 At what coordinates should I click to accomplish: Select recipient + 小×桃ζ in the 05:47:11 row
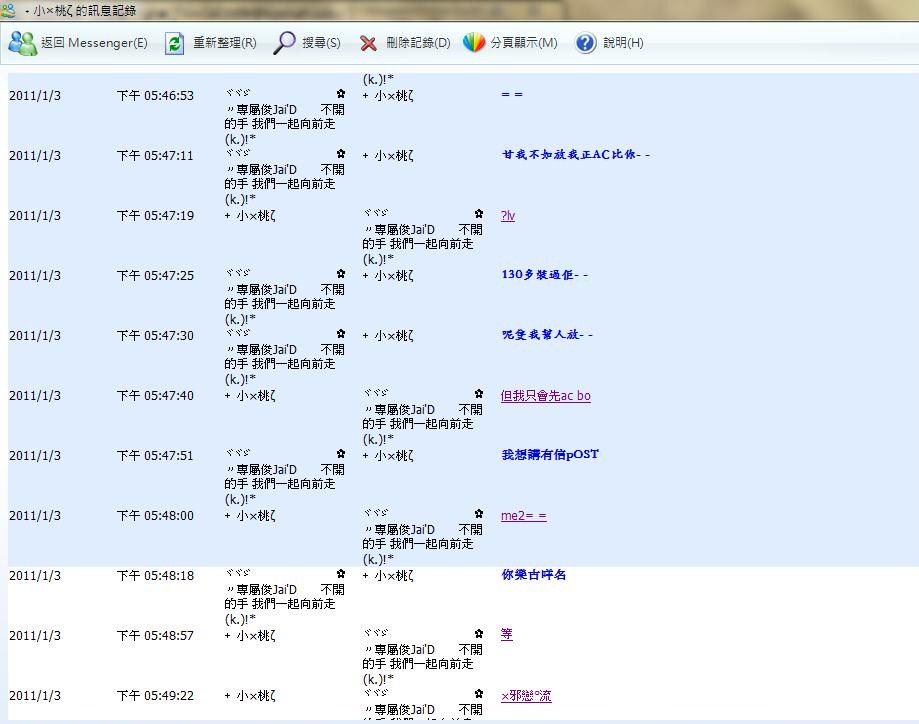pyautogui.click(x=388, y=156)
